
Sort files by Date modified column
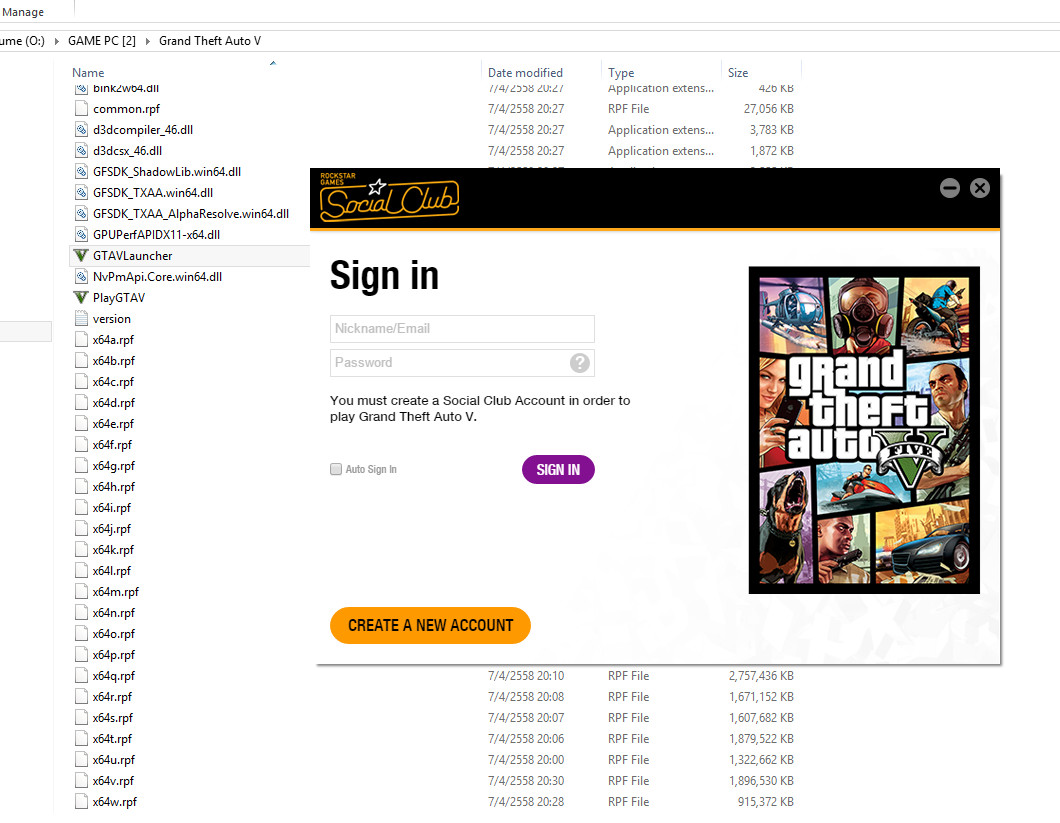(x=525, y=72)
